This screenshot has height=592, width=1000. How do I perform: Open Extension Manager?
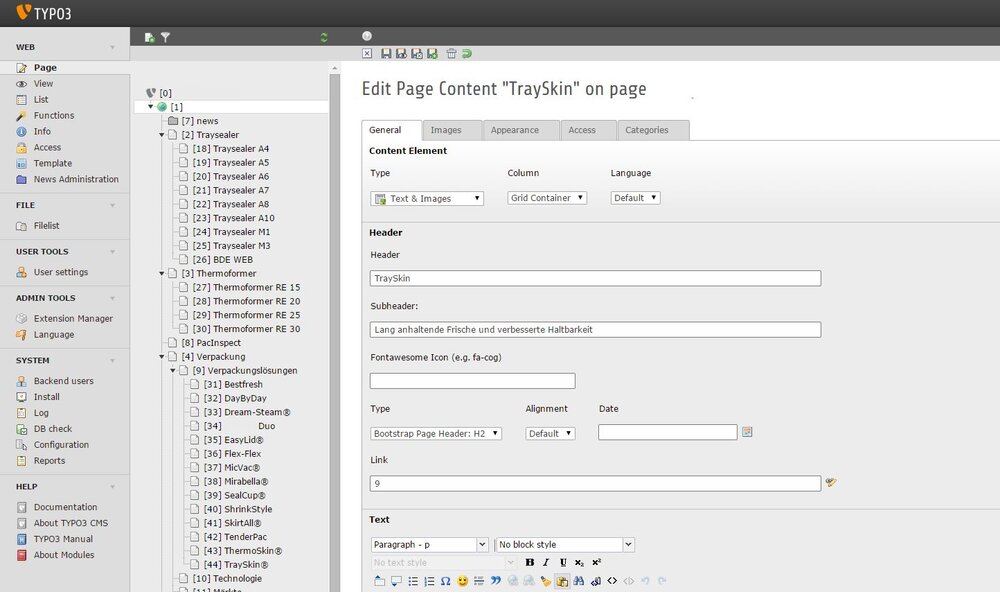(73, 318)
